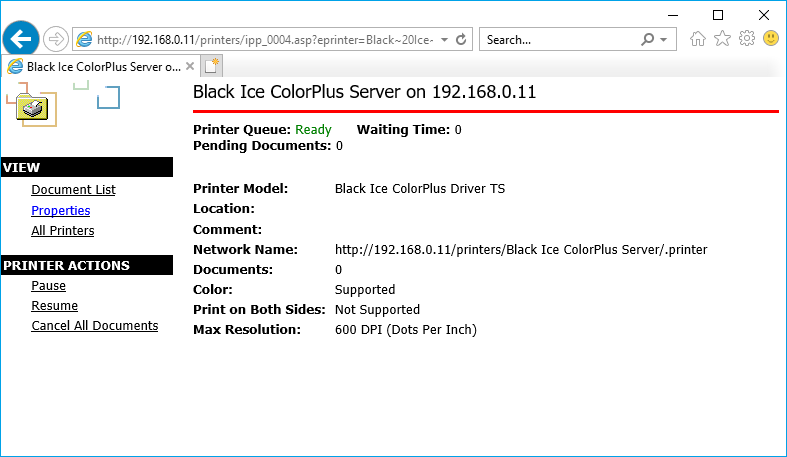Select the Black Ice ColorPlus Server tab
Image resolution: width=787 pixels, height=457 pixels.
coord(100,66)
